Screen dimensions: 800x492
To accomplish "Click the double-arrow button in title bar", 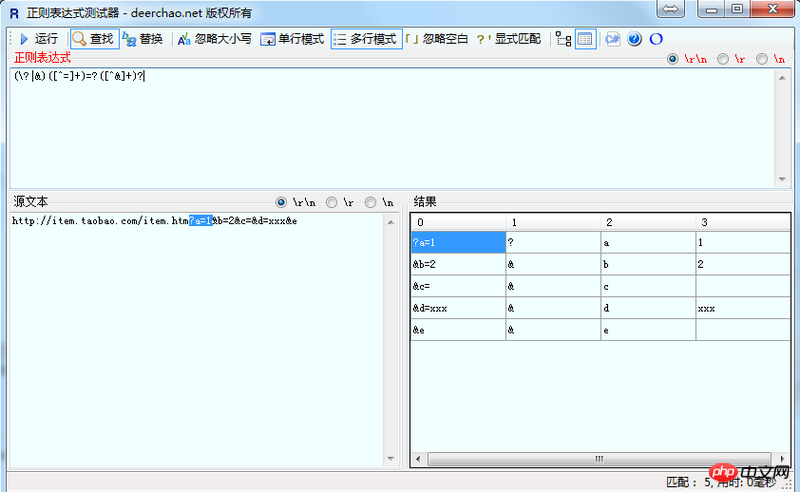I will point(670,9).
